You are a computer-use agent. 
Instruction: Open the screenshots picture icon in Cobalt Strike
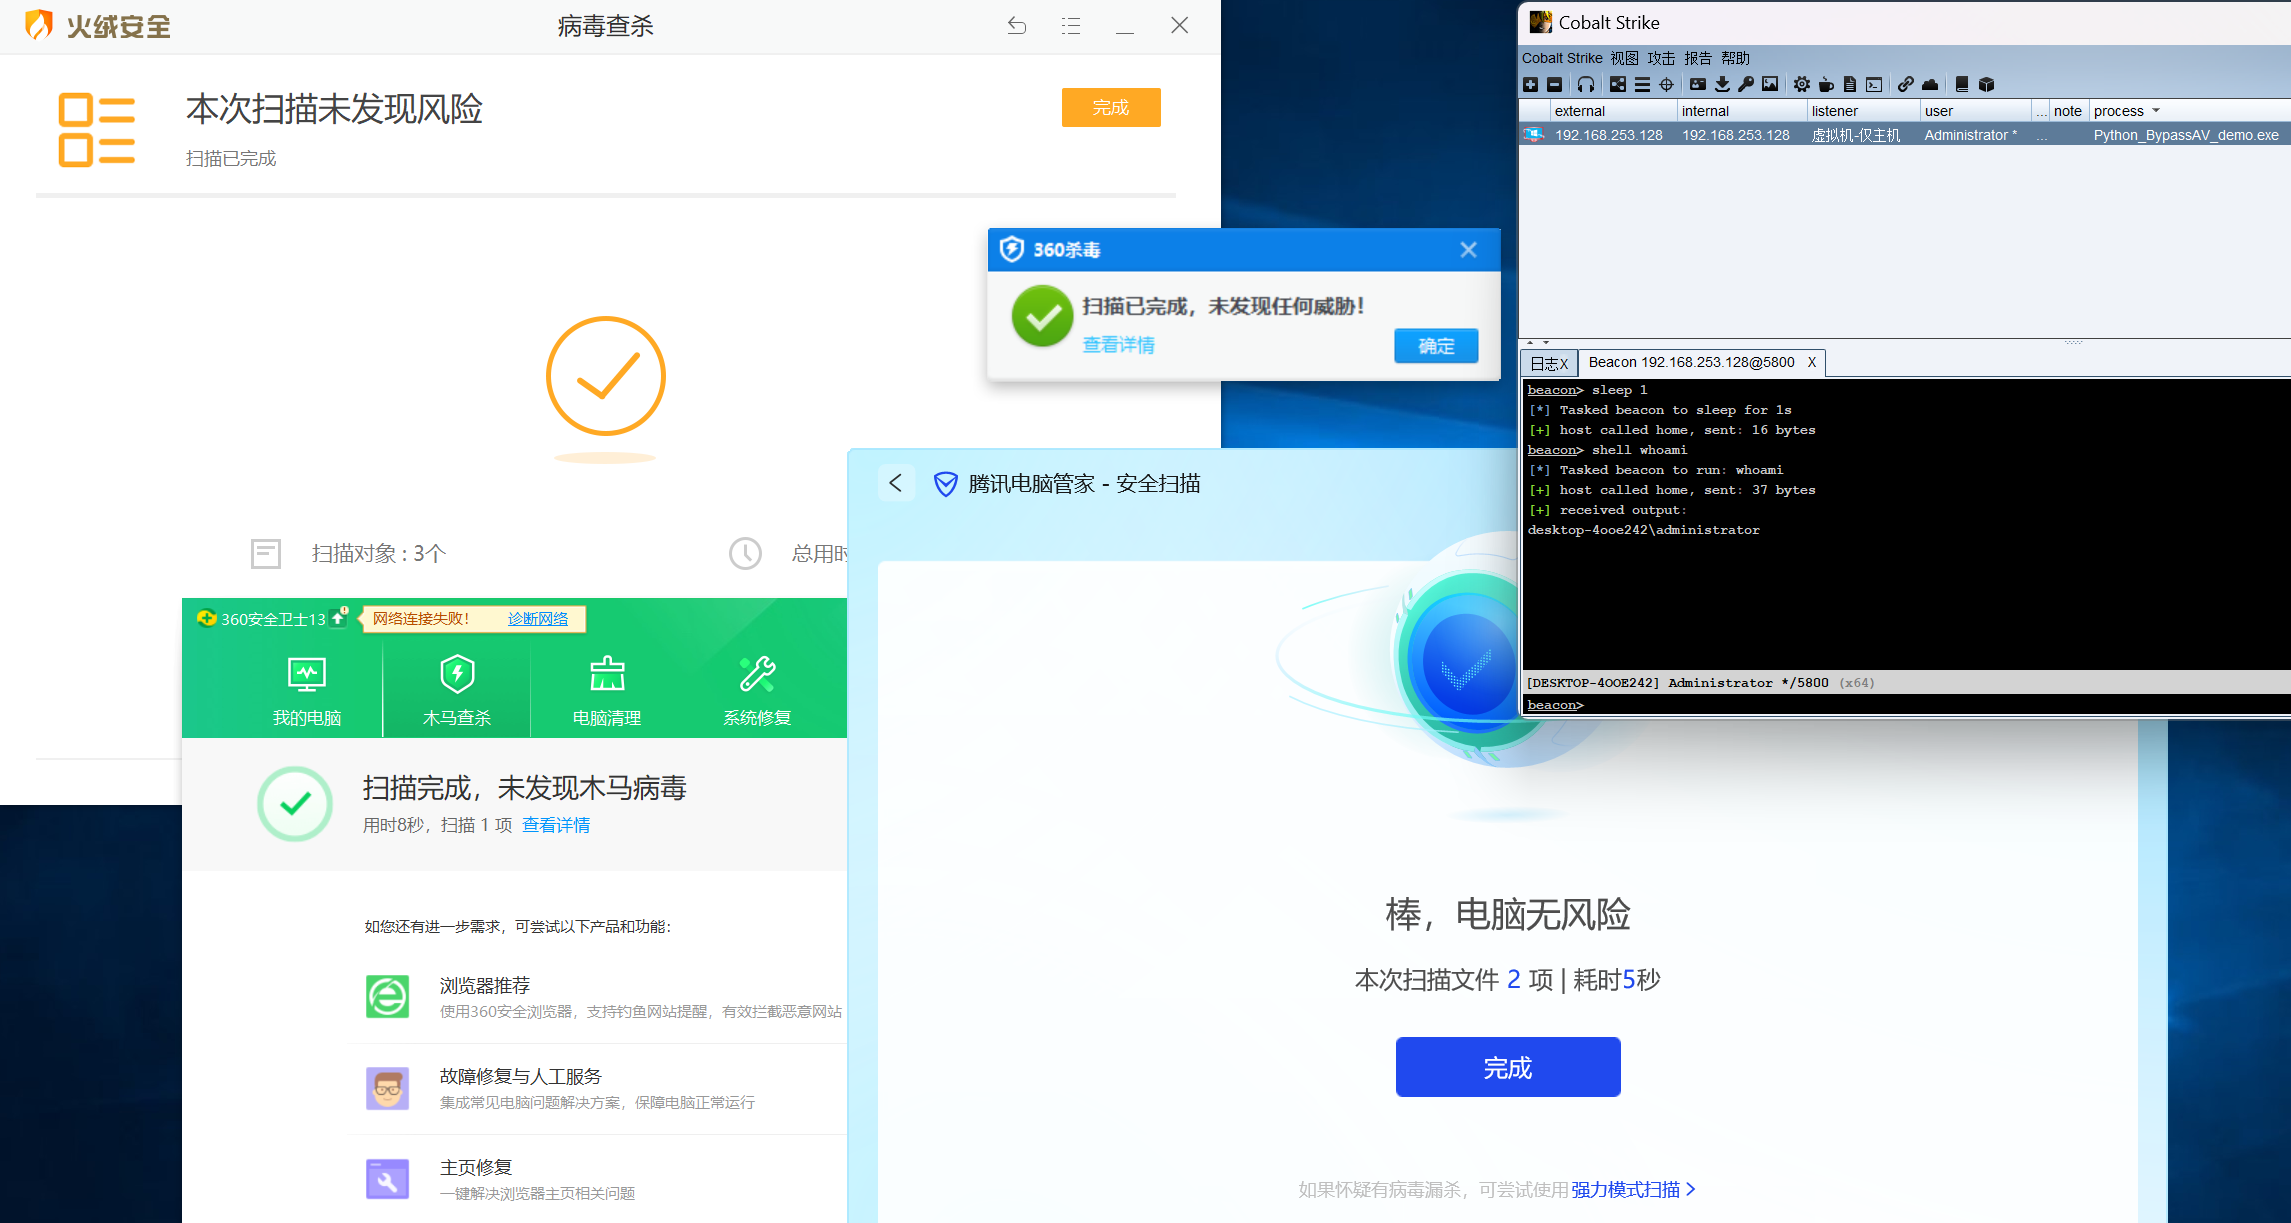point(1770,85)
